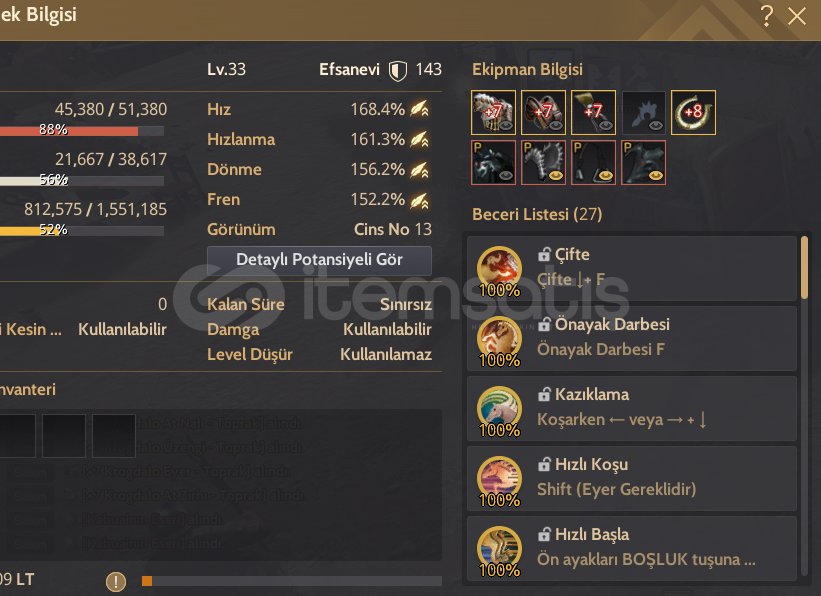Click the Level Düşür label

click(x=250, y=355)
